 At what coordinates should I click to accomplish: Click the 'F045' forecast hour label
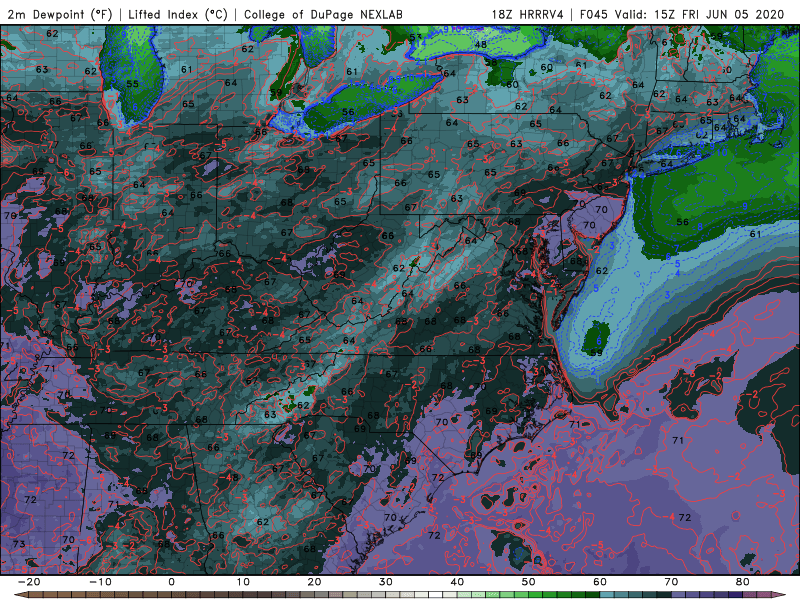coord(594,14)
